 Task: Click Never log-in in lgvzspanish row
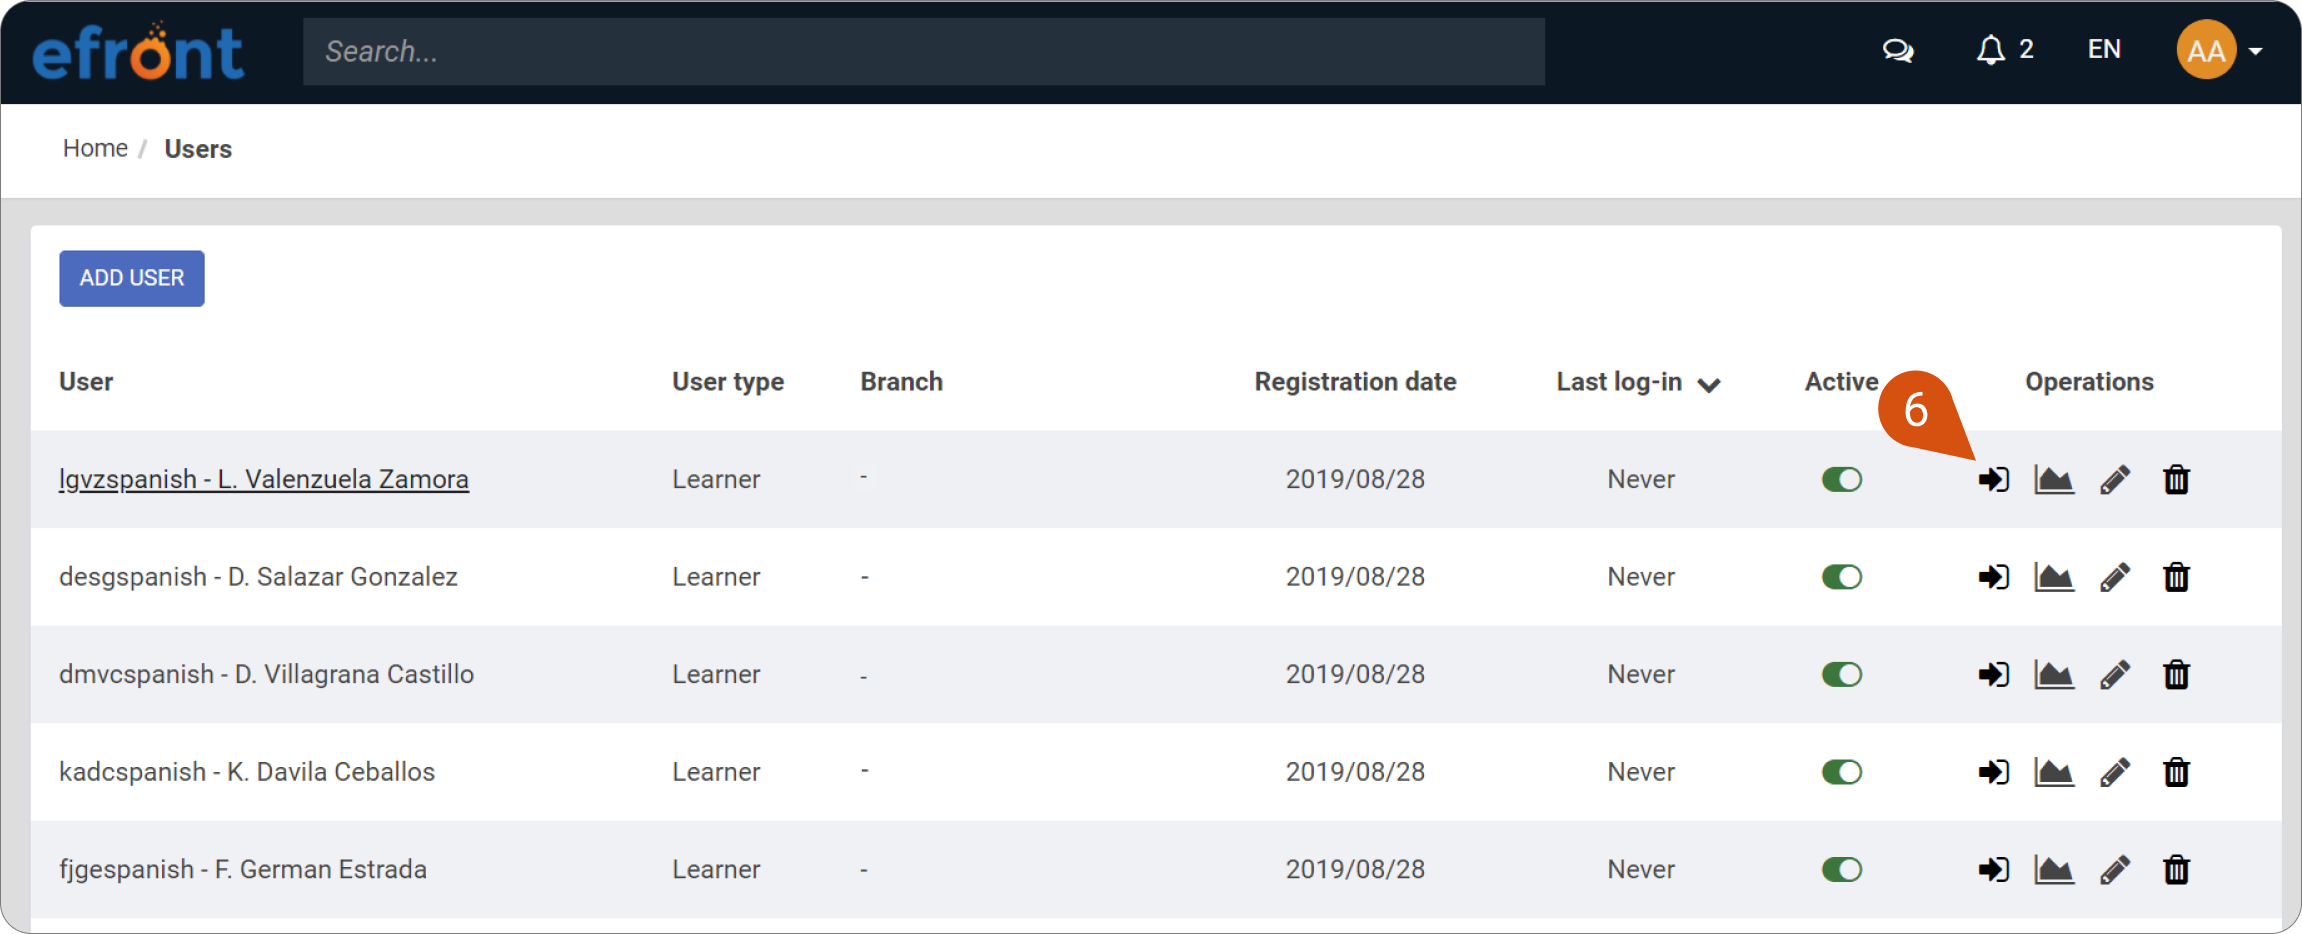[1641, 480]
